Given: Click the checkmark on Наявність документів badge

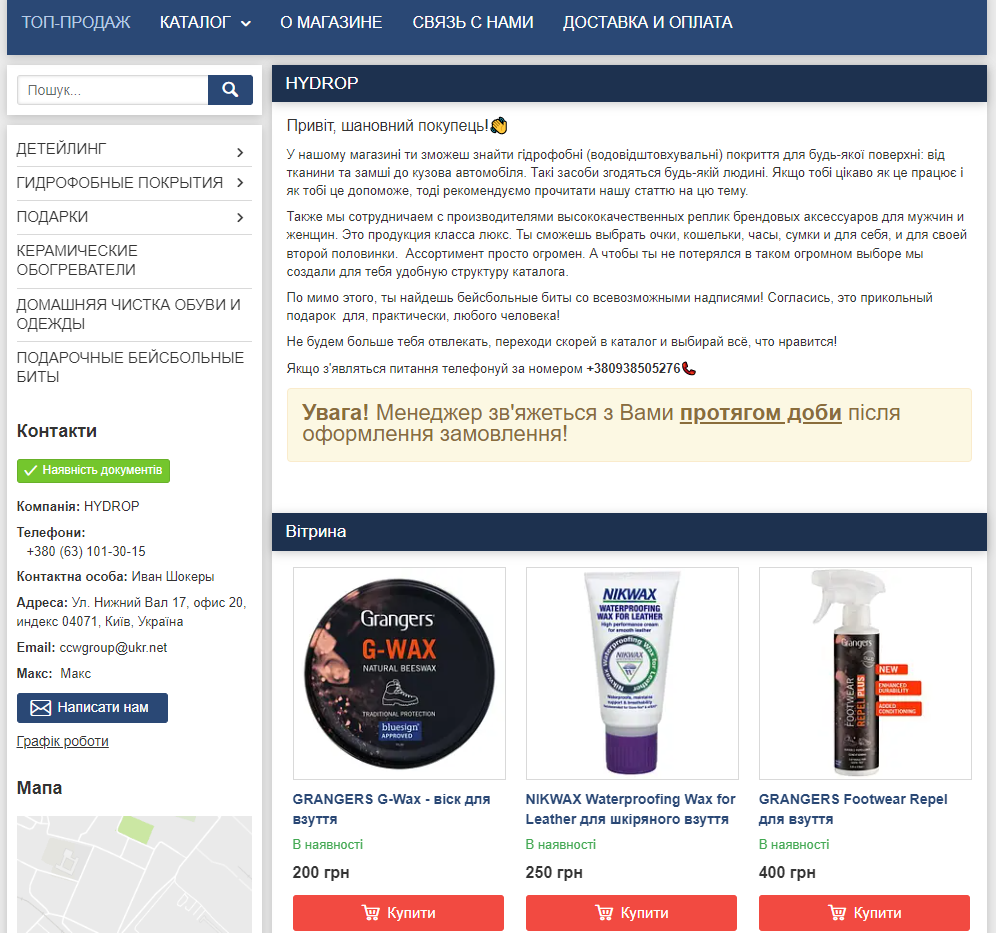Looking at the screenshot, I should (x=30, y=470).
